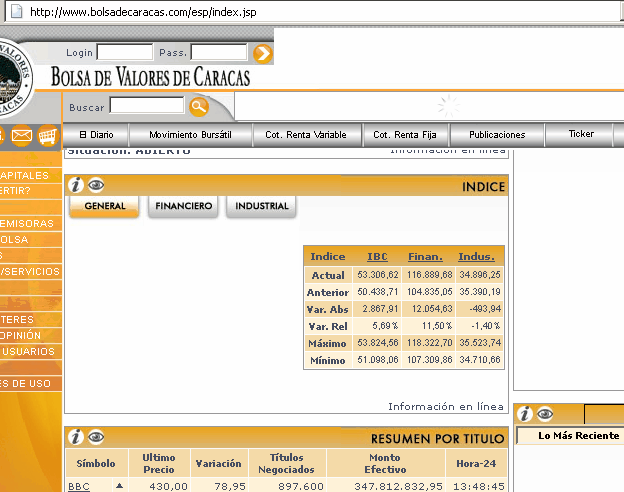Click info icon above Lo Más Reciente

tap(525, 414)
